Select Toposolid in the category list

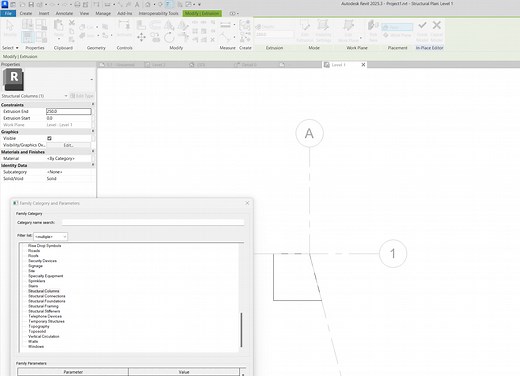click(37, 331)
